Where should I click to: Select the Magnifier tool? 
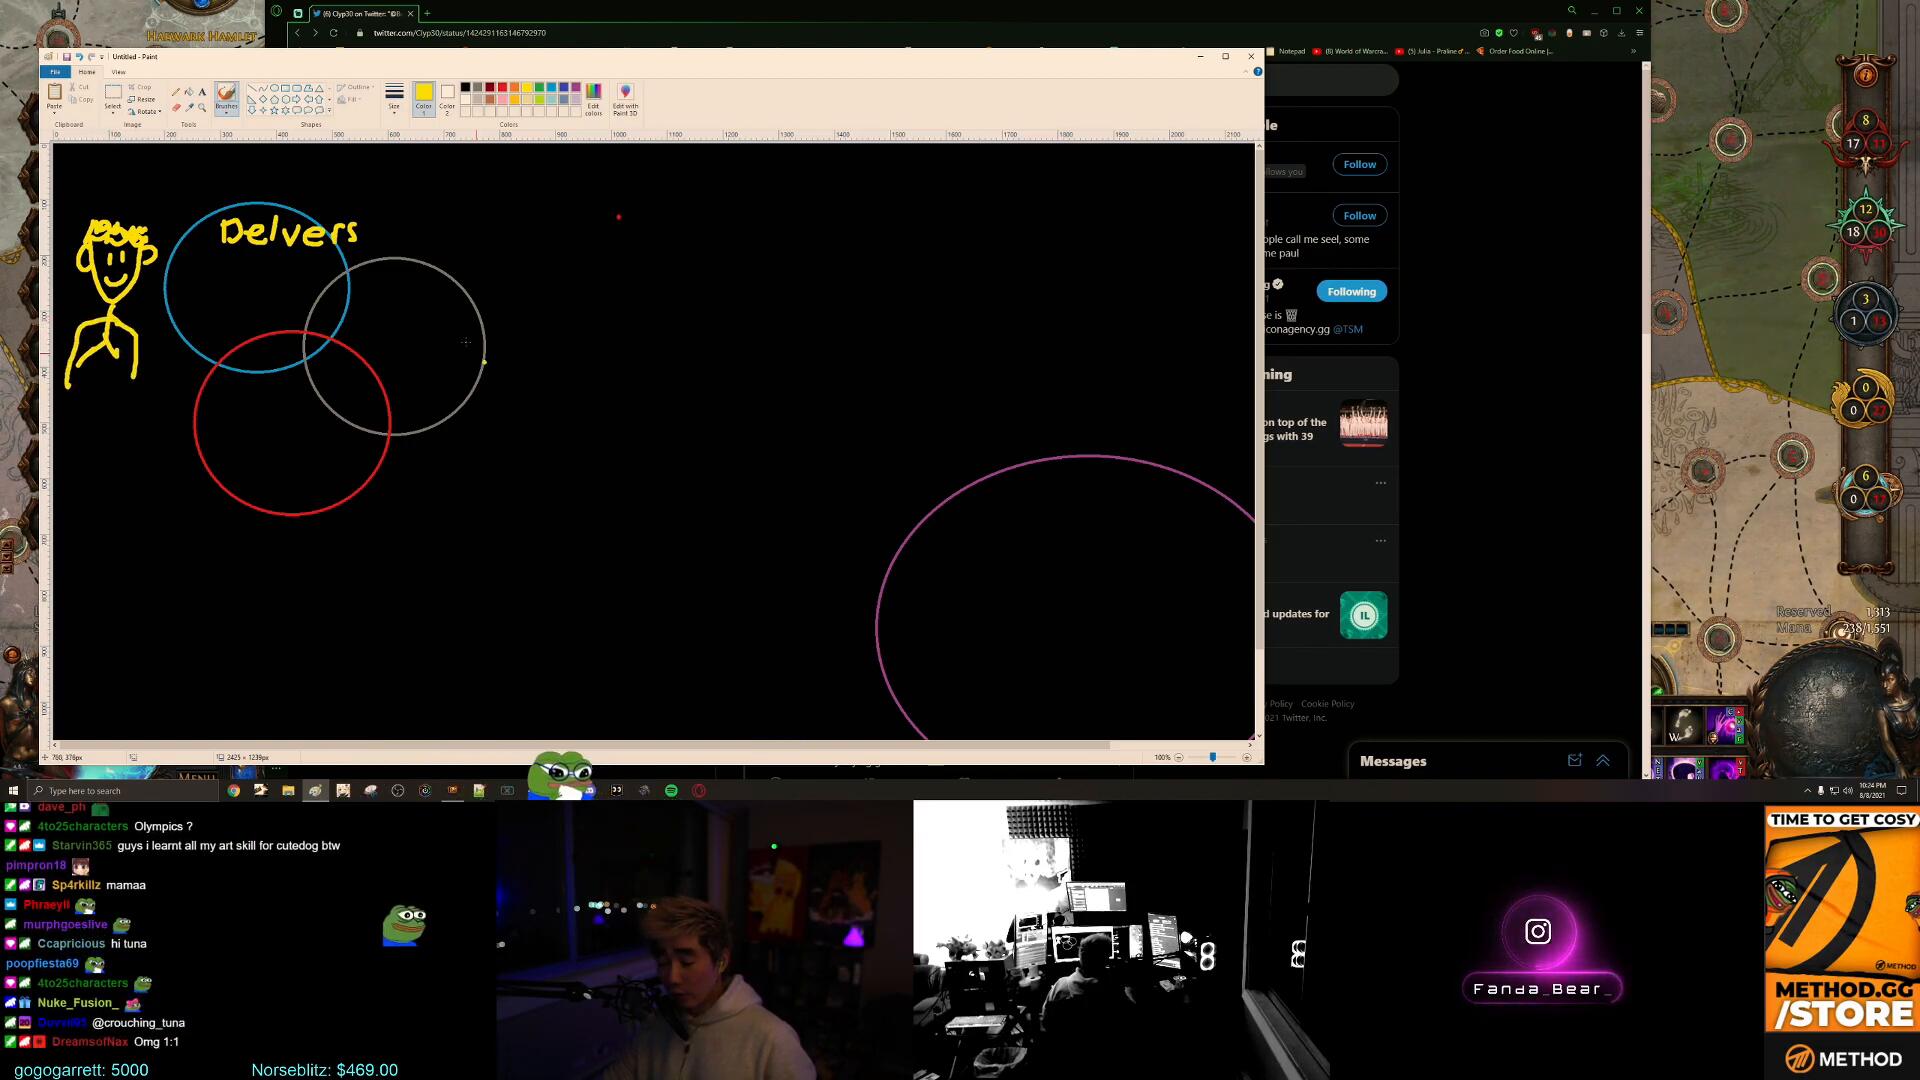click(x=202, y=108)
